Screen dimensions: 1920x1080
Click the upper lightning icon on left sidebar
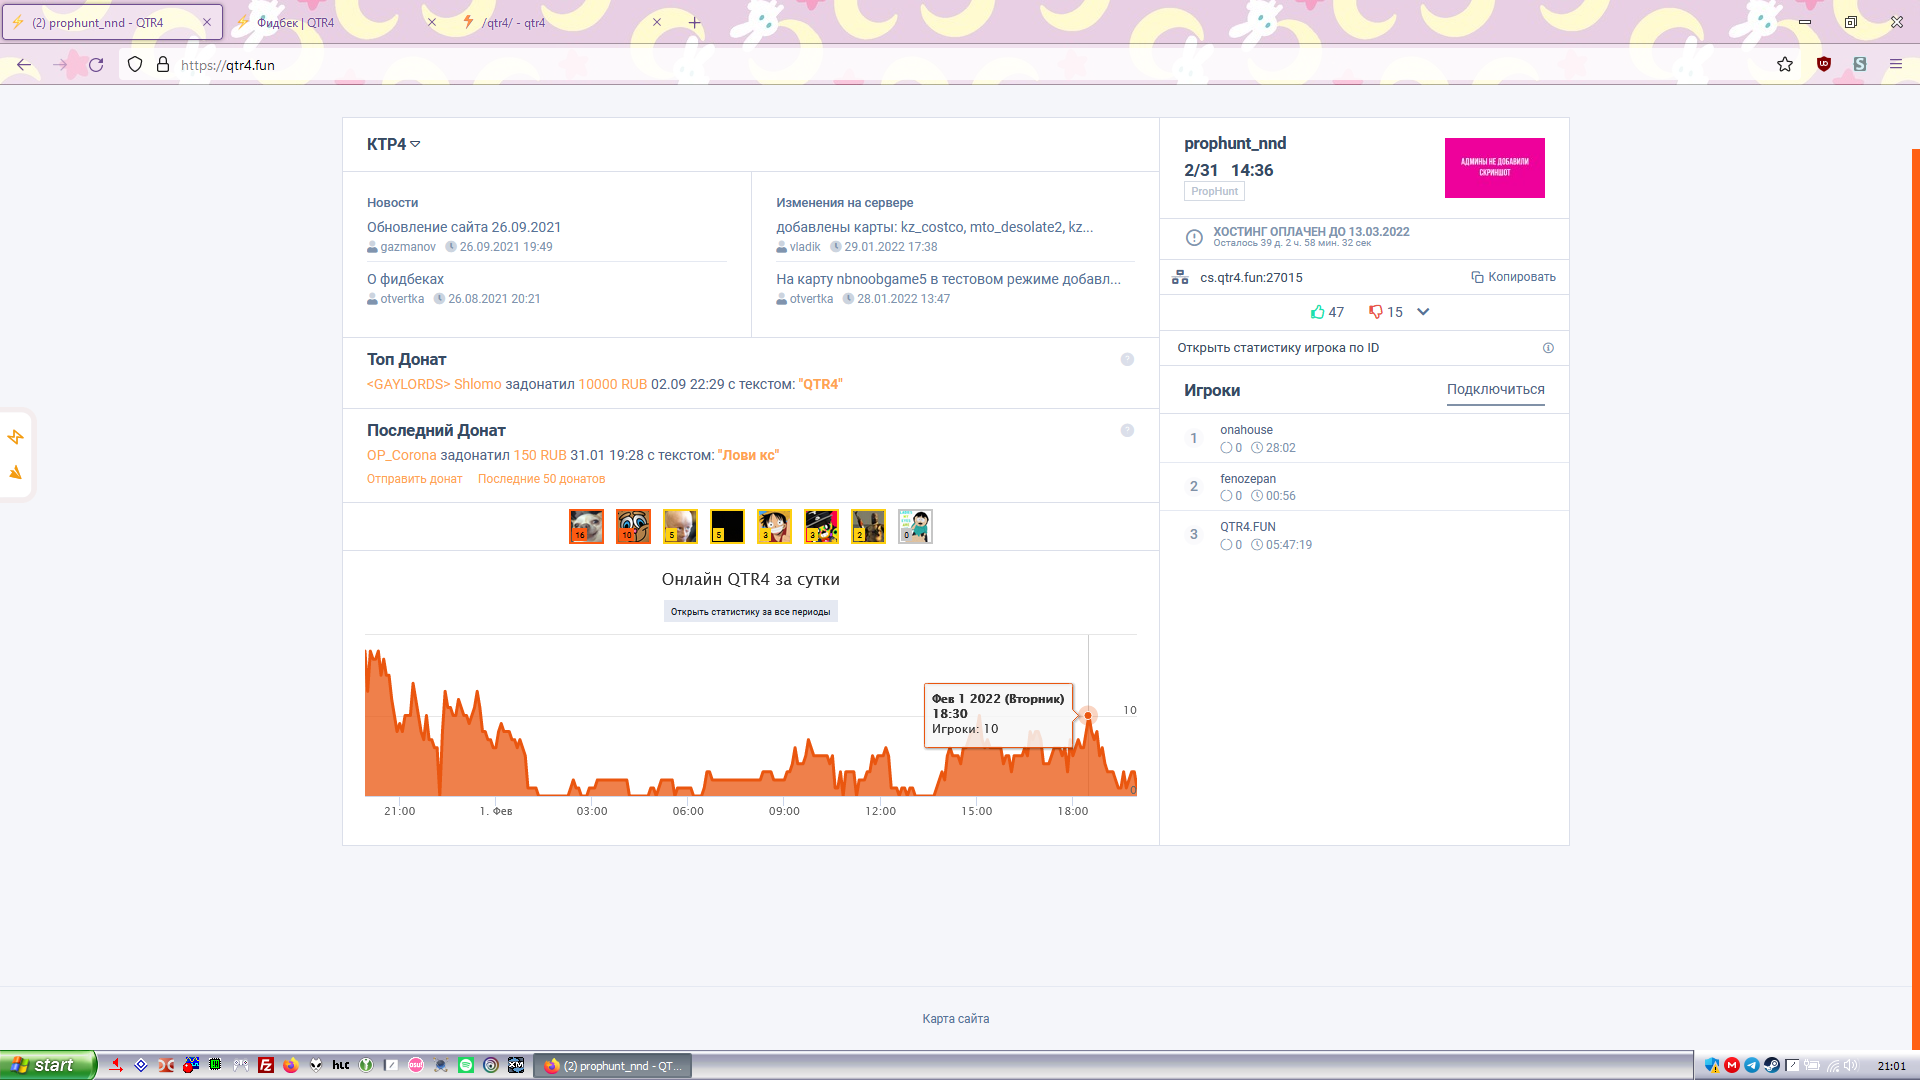coord(16,437)
